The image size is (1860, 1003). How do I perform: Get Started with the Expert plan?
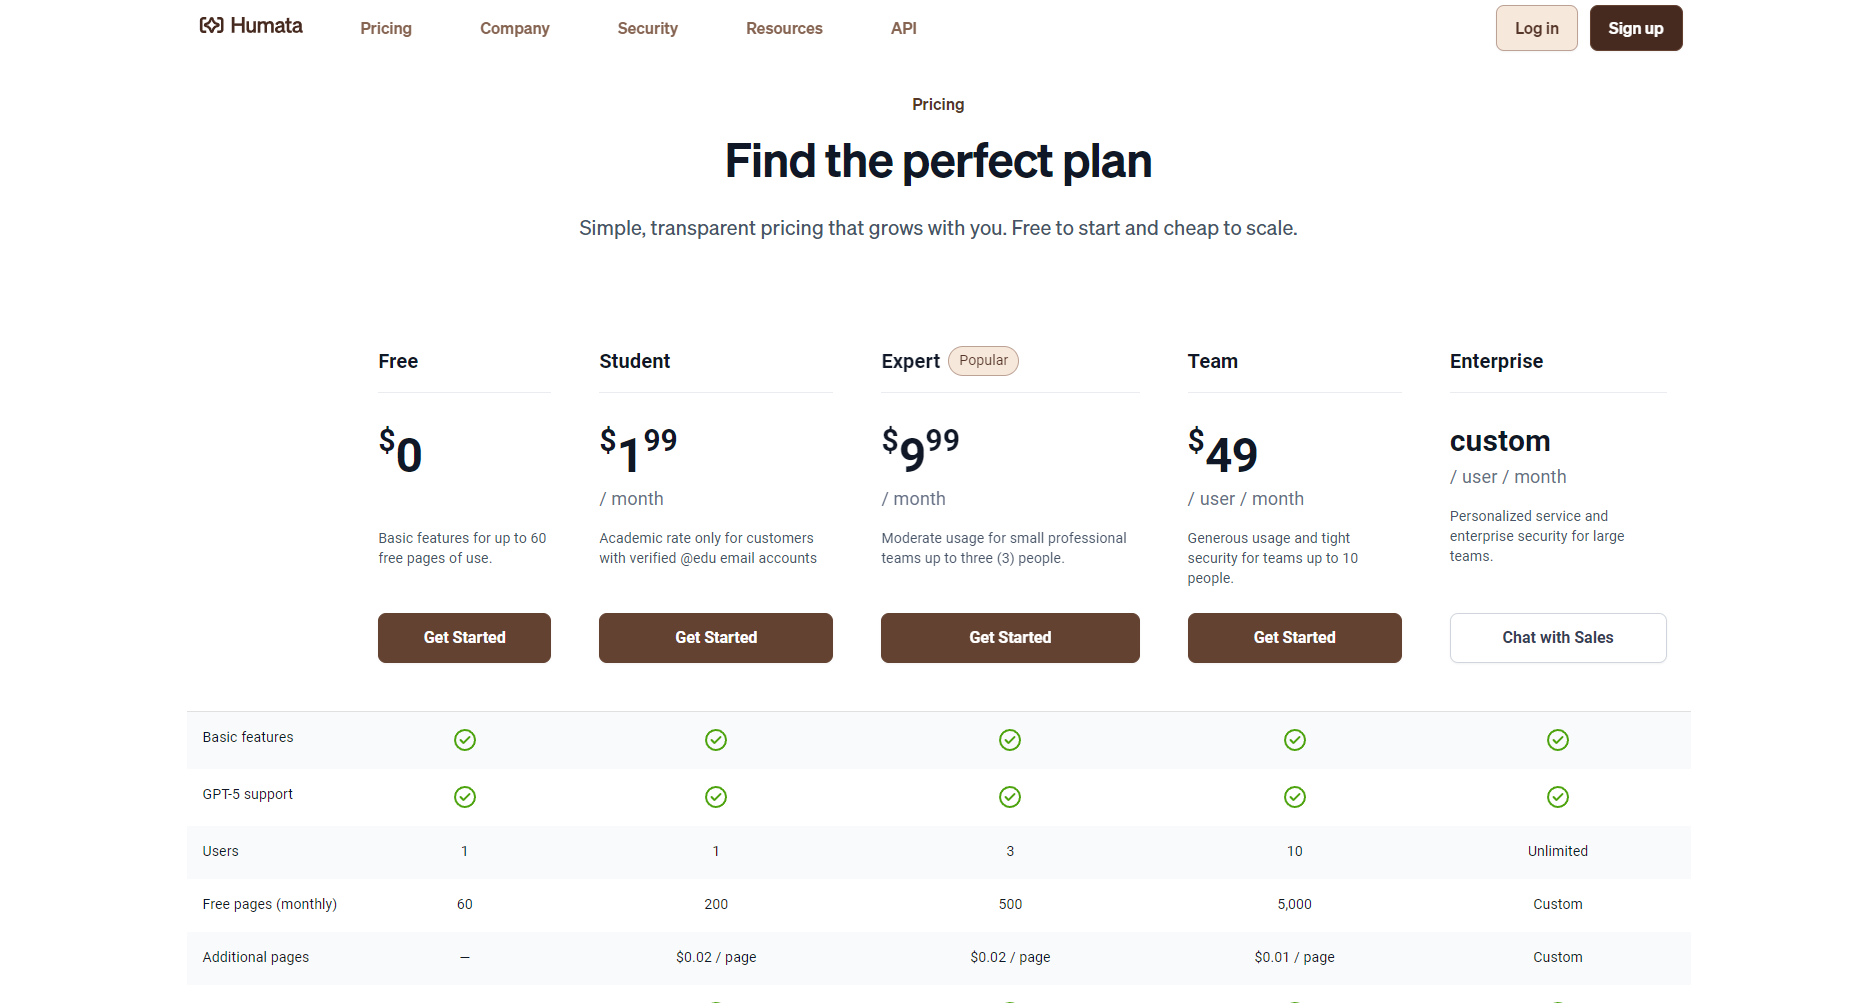[1010, 638]
